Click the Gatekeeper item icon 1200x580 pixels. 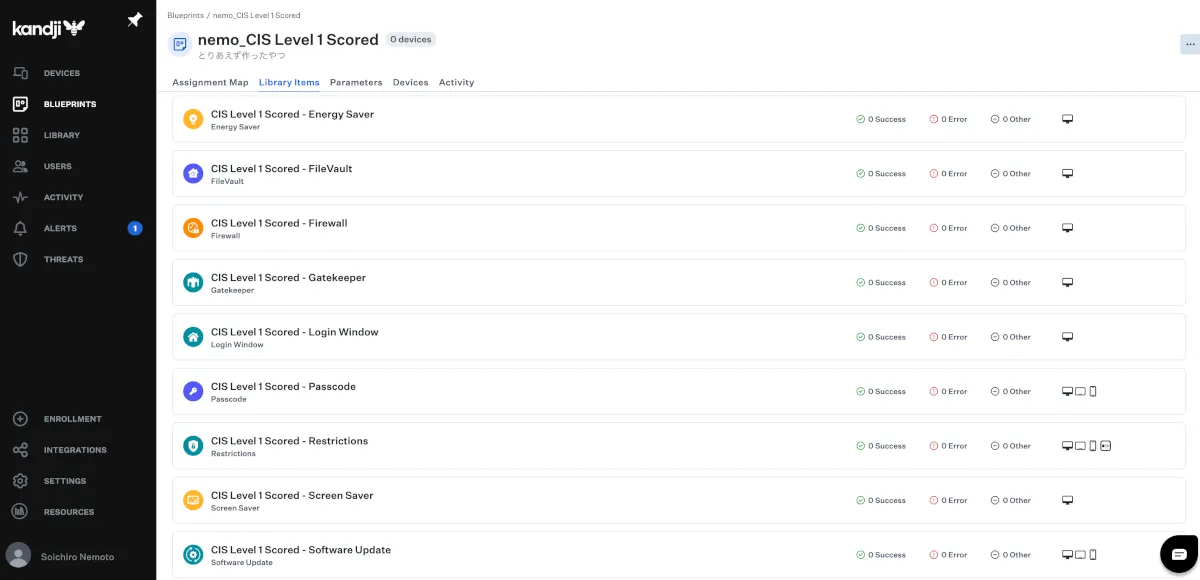point(193,283)
